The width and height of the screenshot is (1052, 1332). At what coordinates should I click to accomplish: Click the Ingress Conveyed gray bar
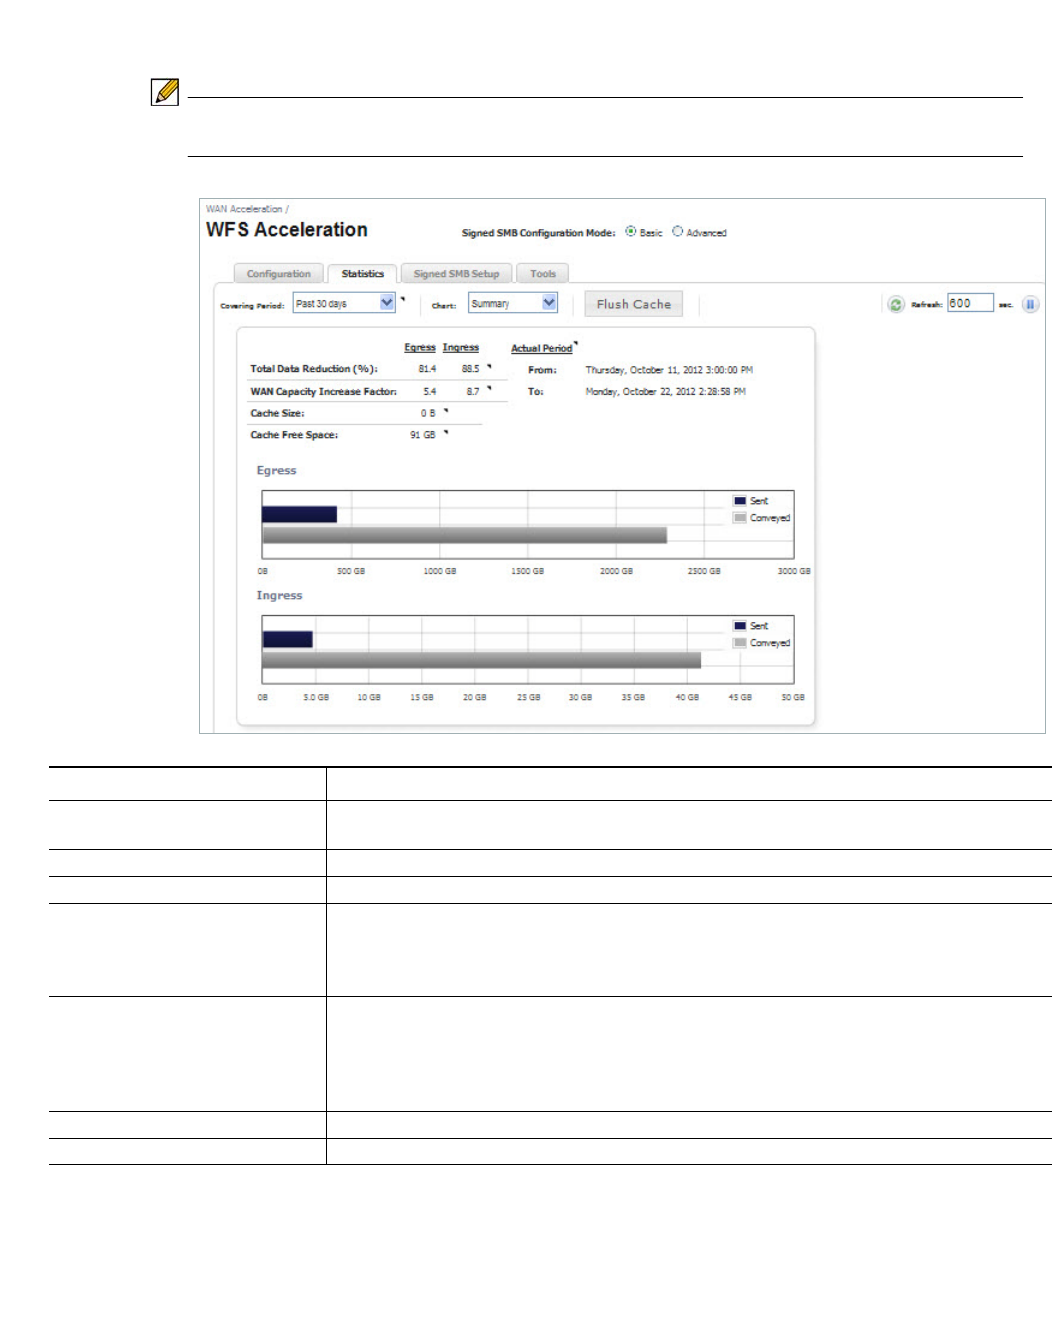point(481,660)
